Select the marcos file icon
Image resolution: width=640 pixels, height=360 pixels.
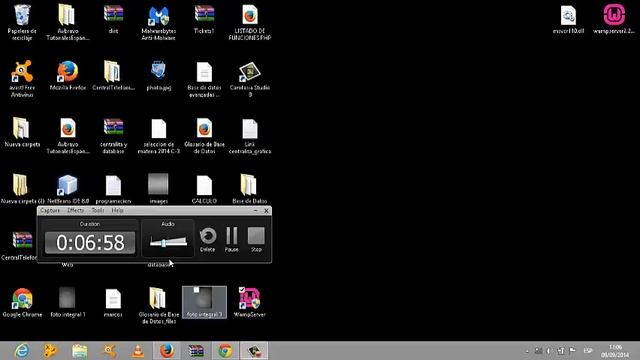[x=113, y=302]
